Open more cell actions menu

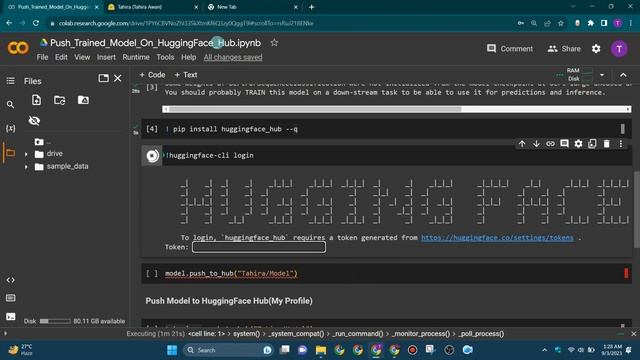tap(620, 144)
